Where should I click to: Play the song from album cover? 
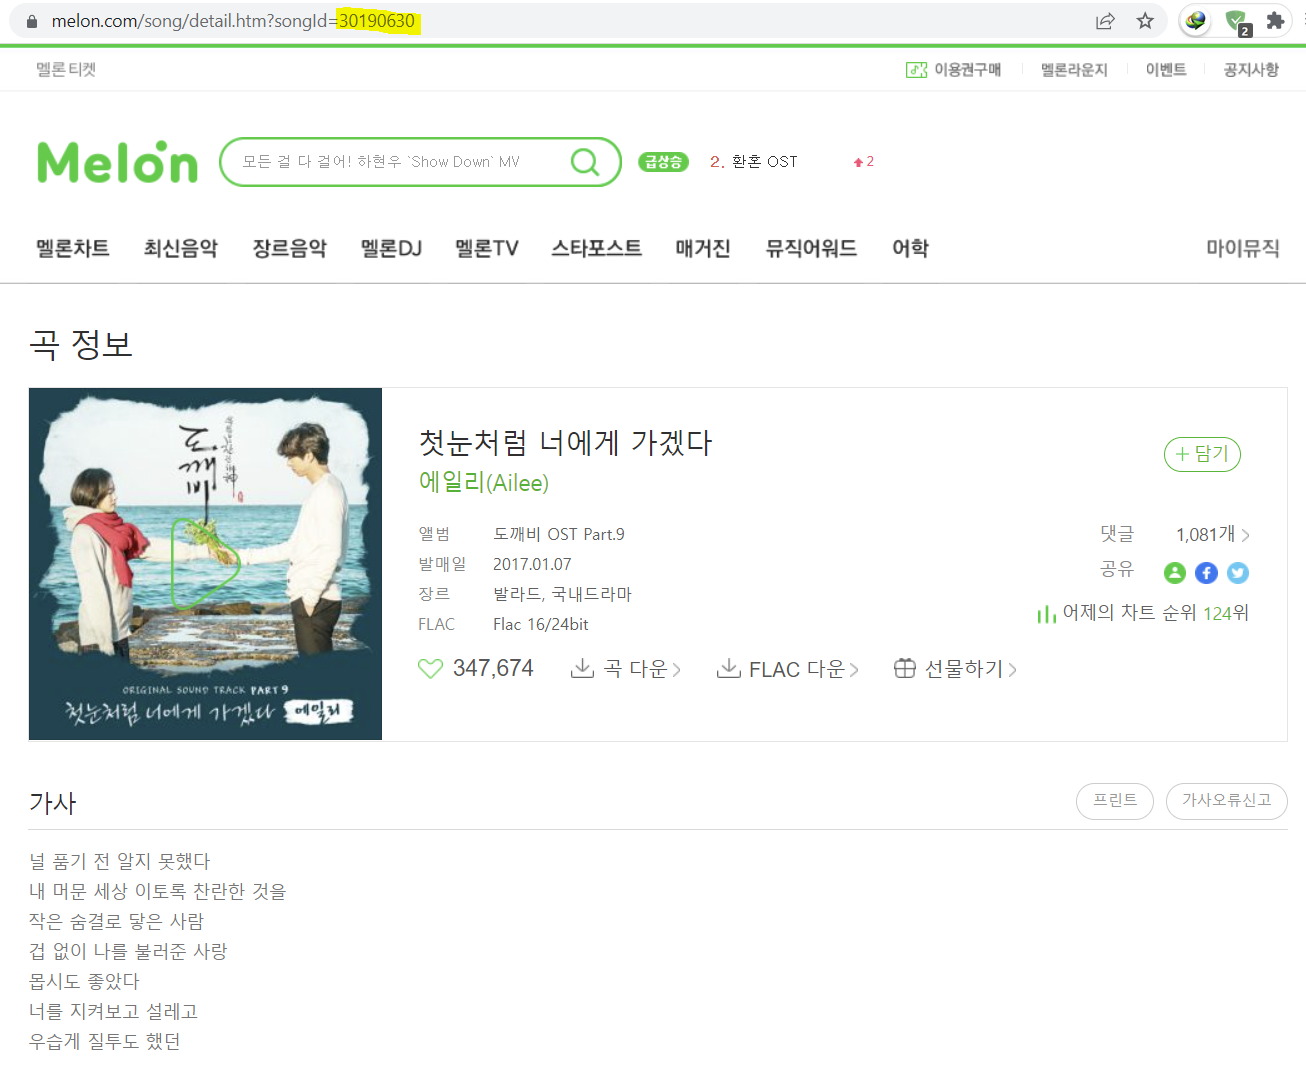pyautogui.click(x=206, y=564)
